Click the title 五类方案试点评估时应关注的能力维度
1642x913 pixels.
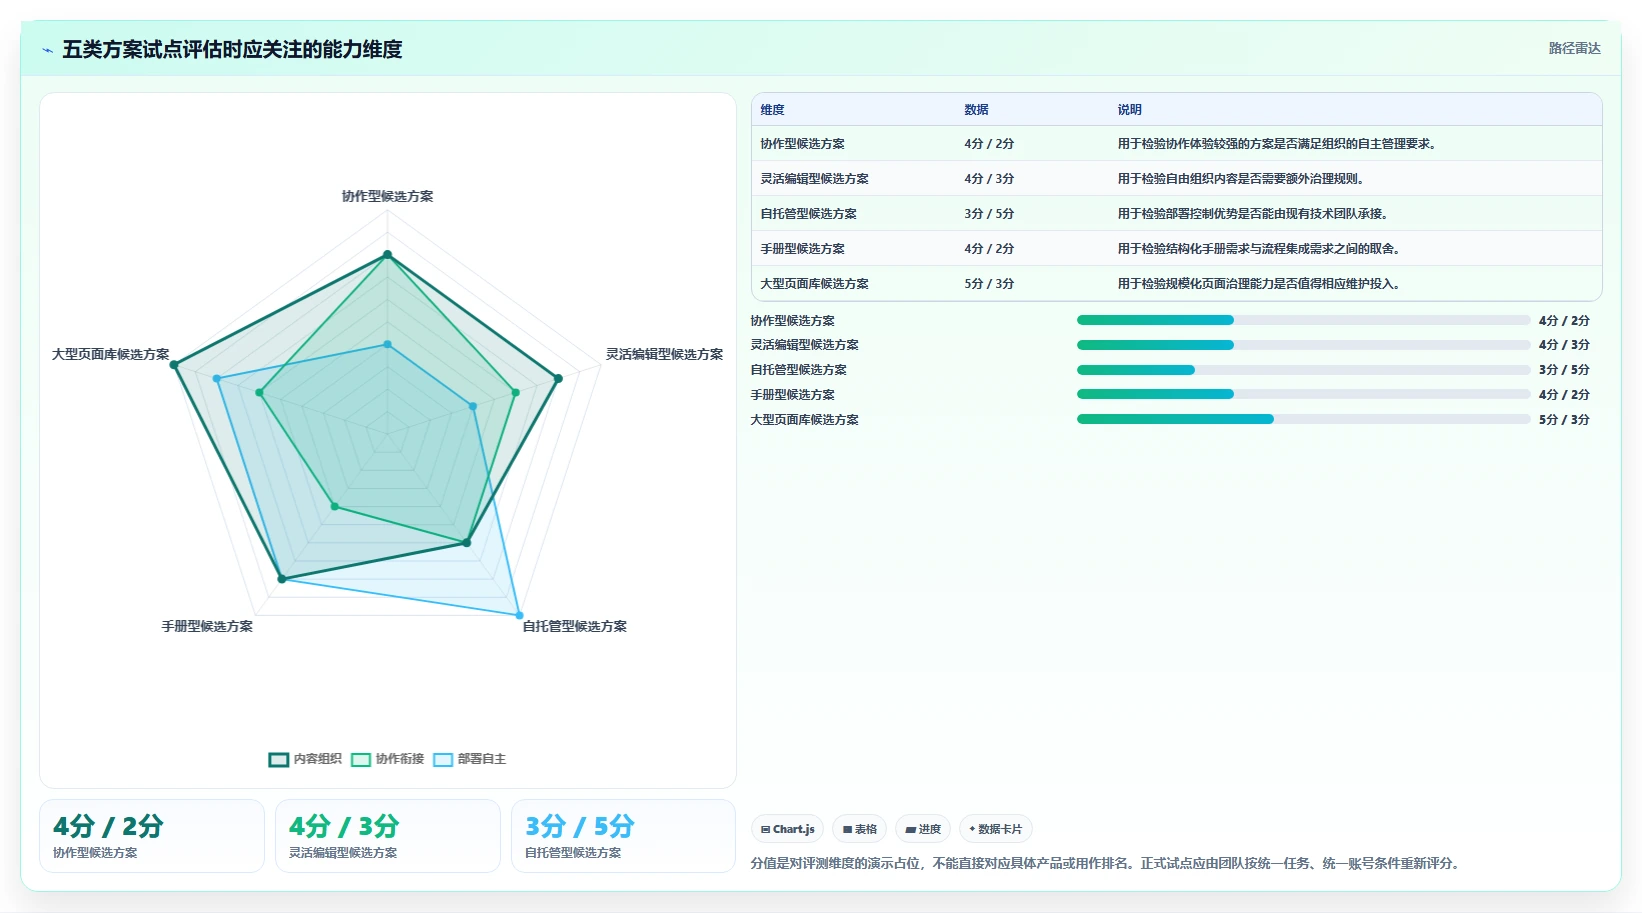click(232, 49)
